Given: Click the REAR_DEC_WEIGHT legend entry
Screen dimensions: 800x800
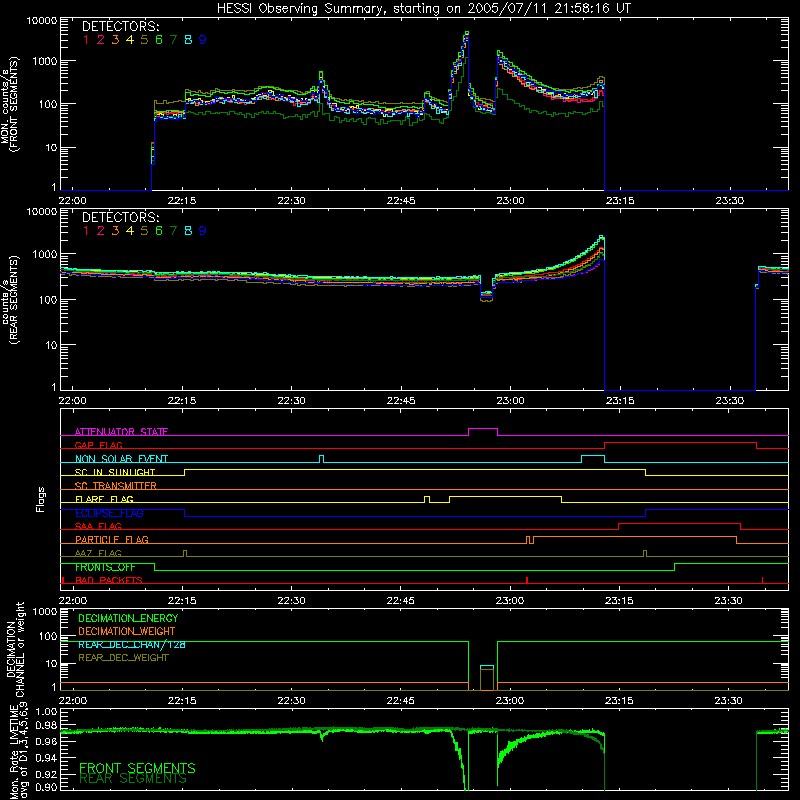Looking at the screenshot, I should 123,658.
